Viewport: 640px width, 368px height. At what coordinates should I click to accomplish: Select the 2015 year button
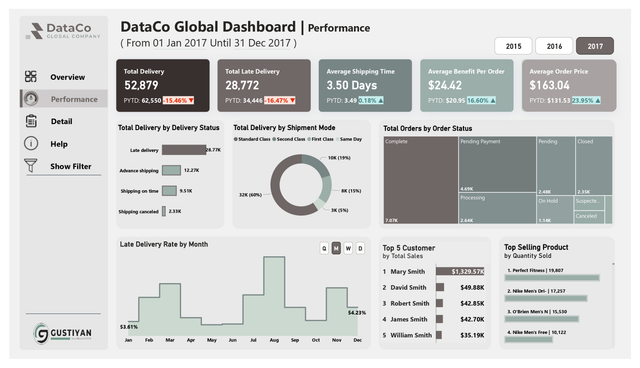pyautogui.click(x=513, y=46)
